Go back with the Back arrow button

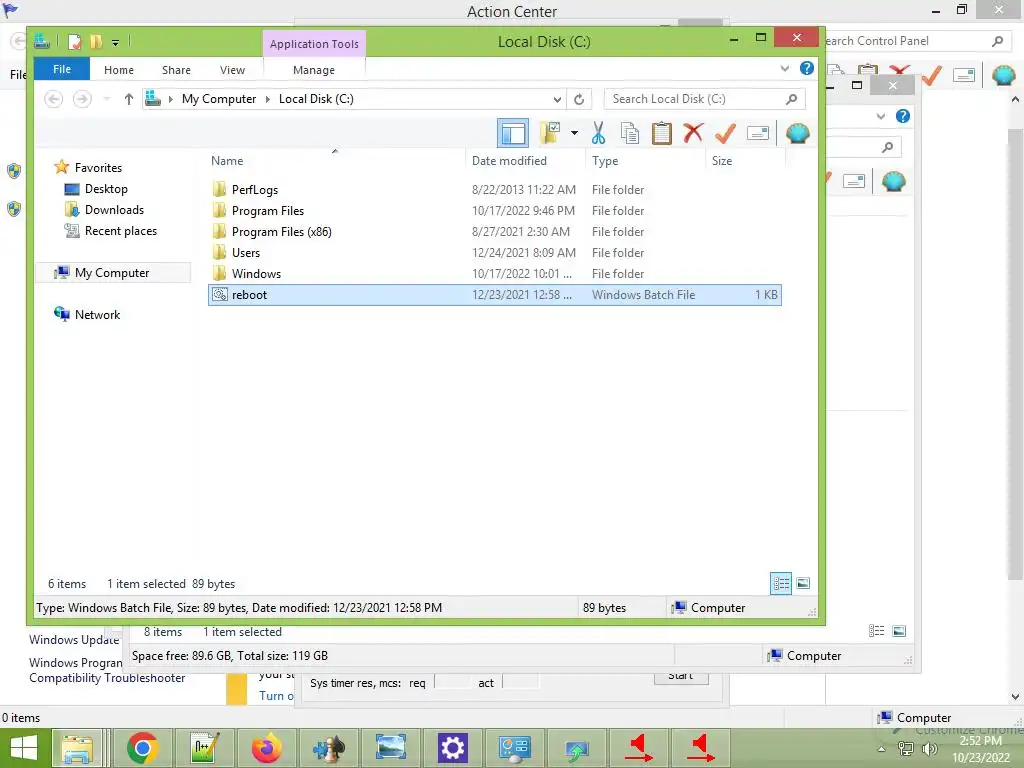[x=54, y=99]
